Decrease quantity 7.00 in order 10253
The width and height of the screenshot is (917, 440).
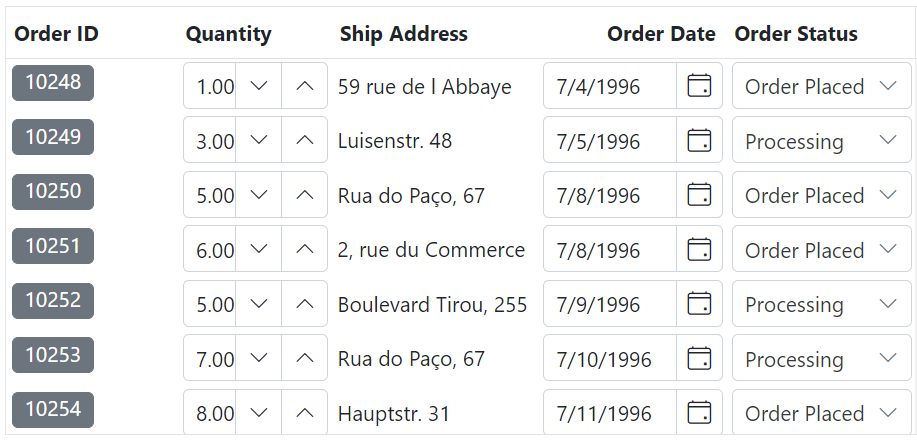tap(258, 358)
